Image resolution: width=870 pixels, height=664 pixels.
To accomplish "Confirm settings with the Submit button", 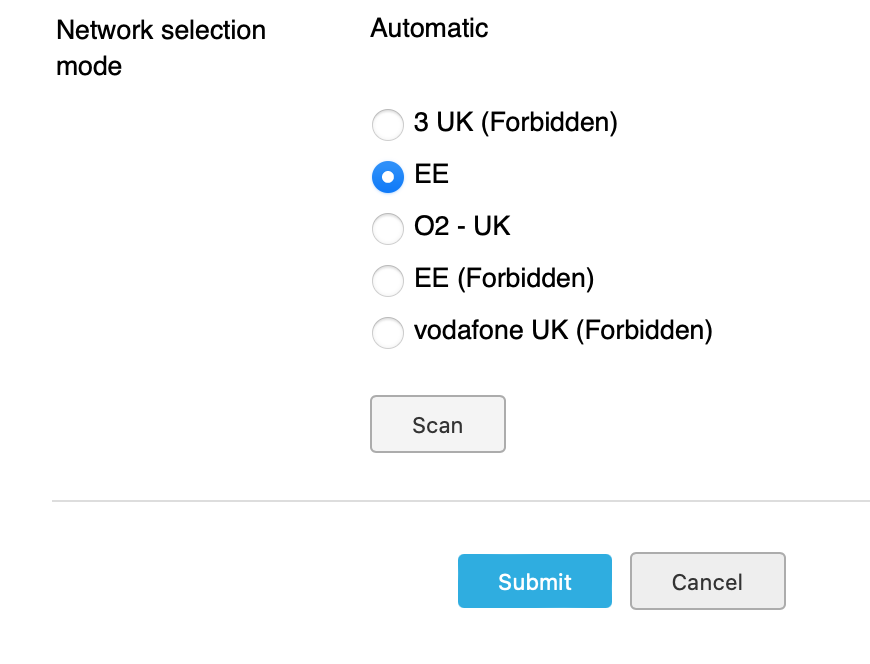I will 534,581.
